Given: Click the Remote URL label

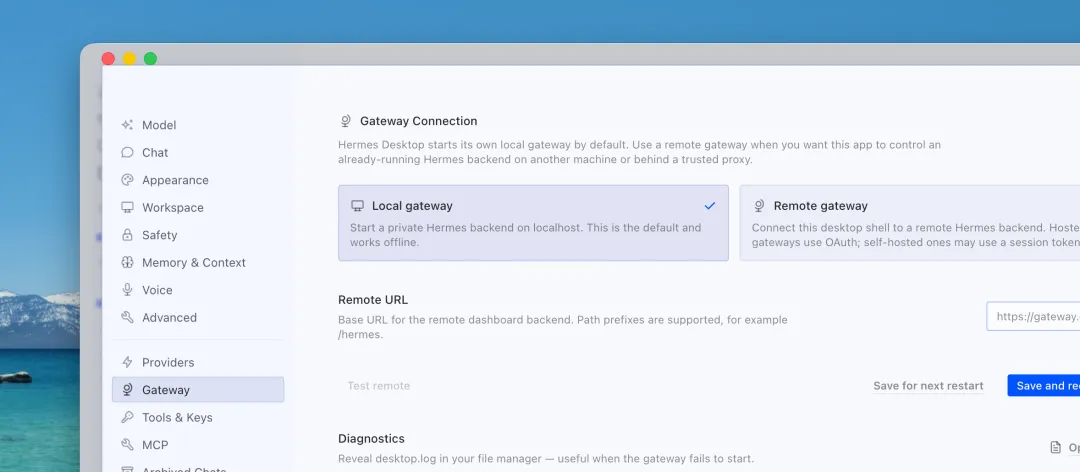Looking at the screenshot, I should 373,300.
